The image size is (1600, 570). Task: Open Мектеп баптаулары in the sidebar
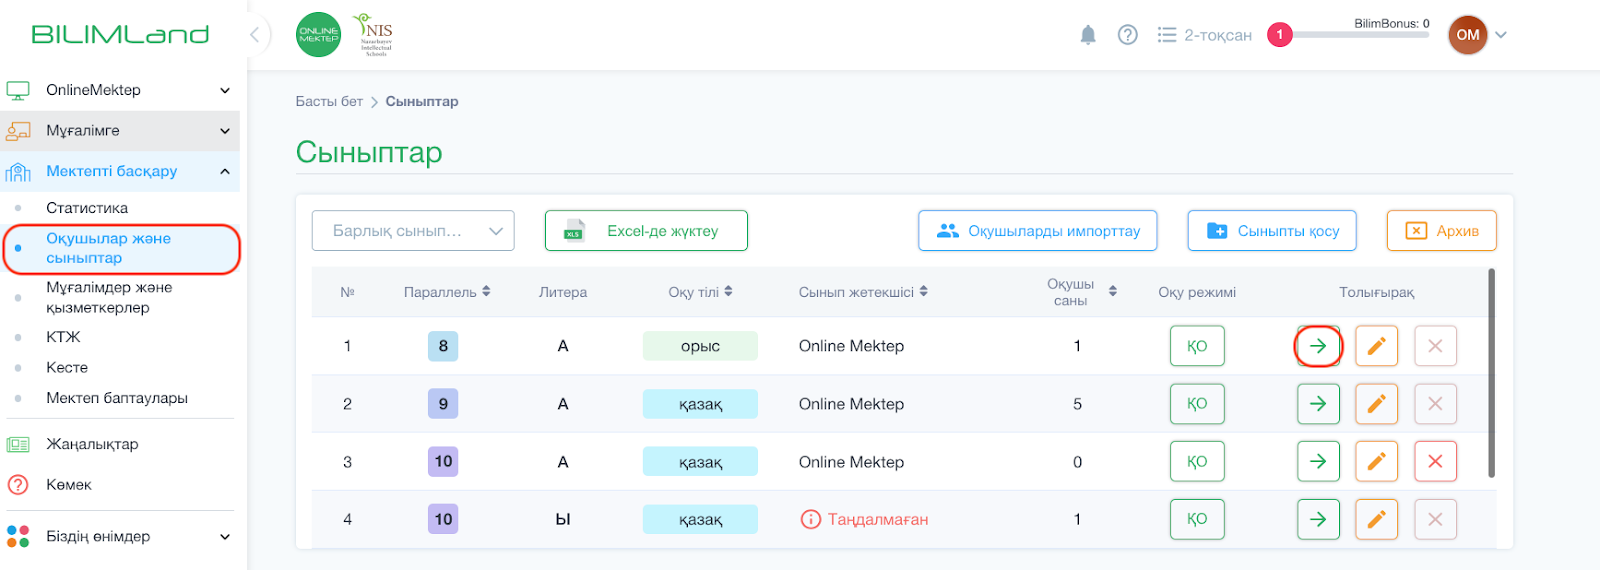[117, 398]
